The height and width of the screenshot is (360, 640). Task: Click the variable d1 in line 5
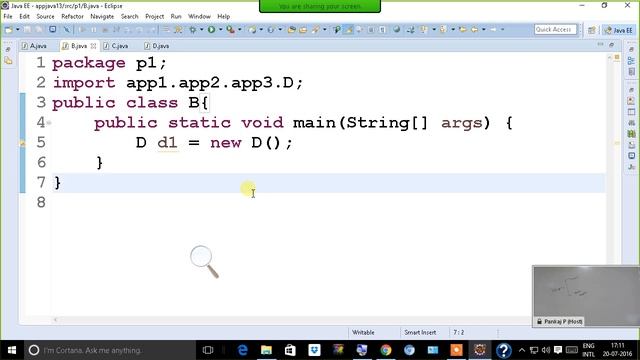tap(167, 142)
